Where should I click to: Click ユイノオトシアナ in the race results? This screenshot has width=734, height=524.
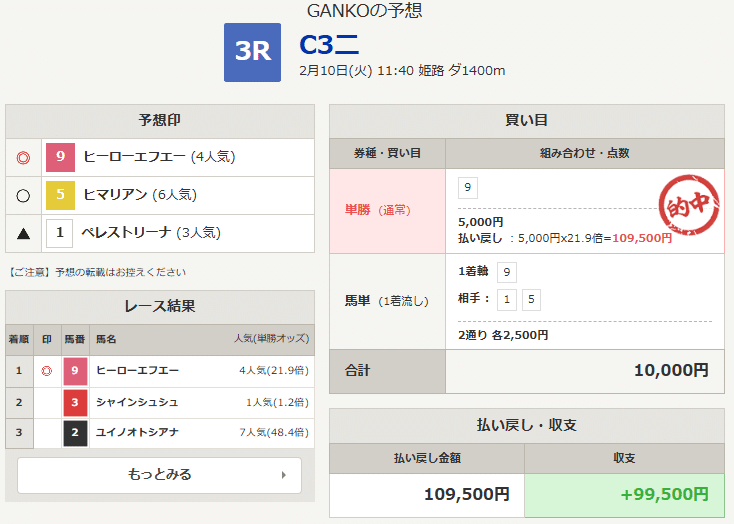coord(137,433)
